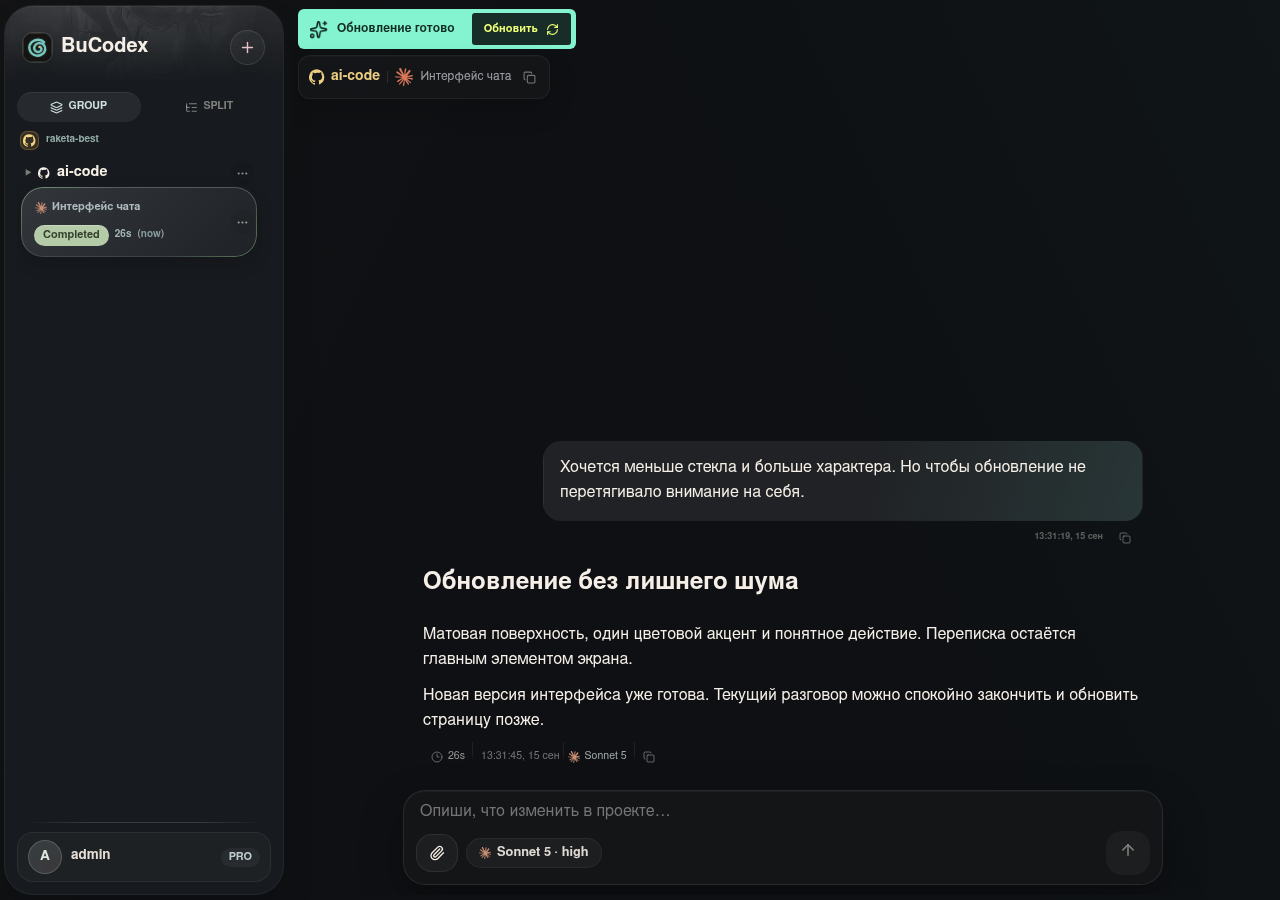Click the BuCodex spiral logo icon
This screenshot has width=1280, height=900.
tap(38, 47)
